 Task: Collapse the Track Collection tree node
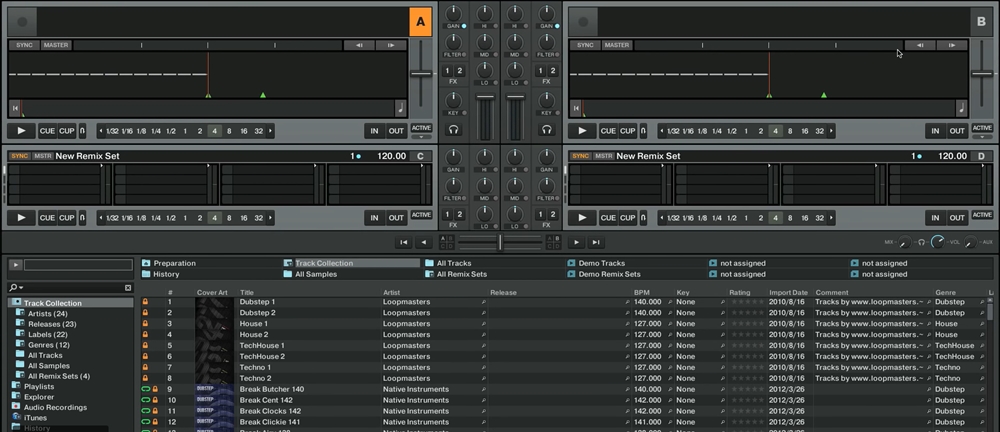point(16,303)
